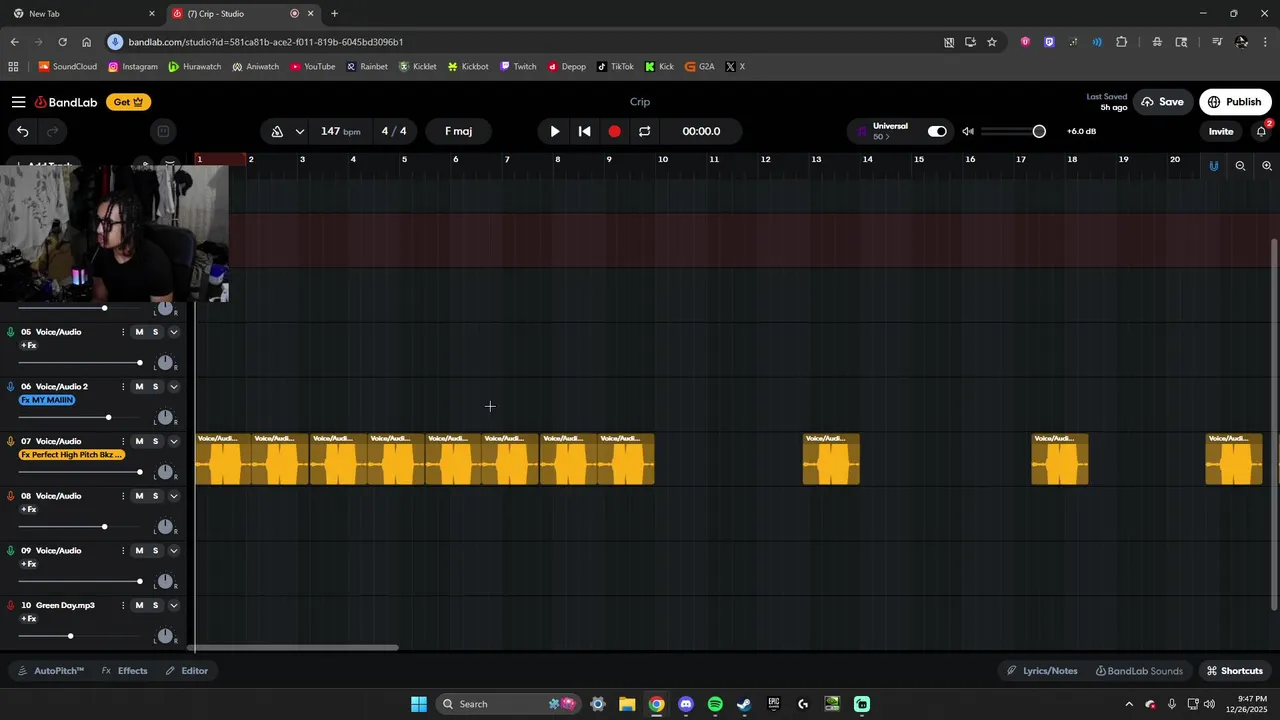
Task: Open the Perfect High Pitch Fx preset
Action: [x=72, y=455]
